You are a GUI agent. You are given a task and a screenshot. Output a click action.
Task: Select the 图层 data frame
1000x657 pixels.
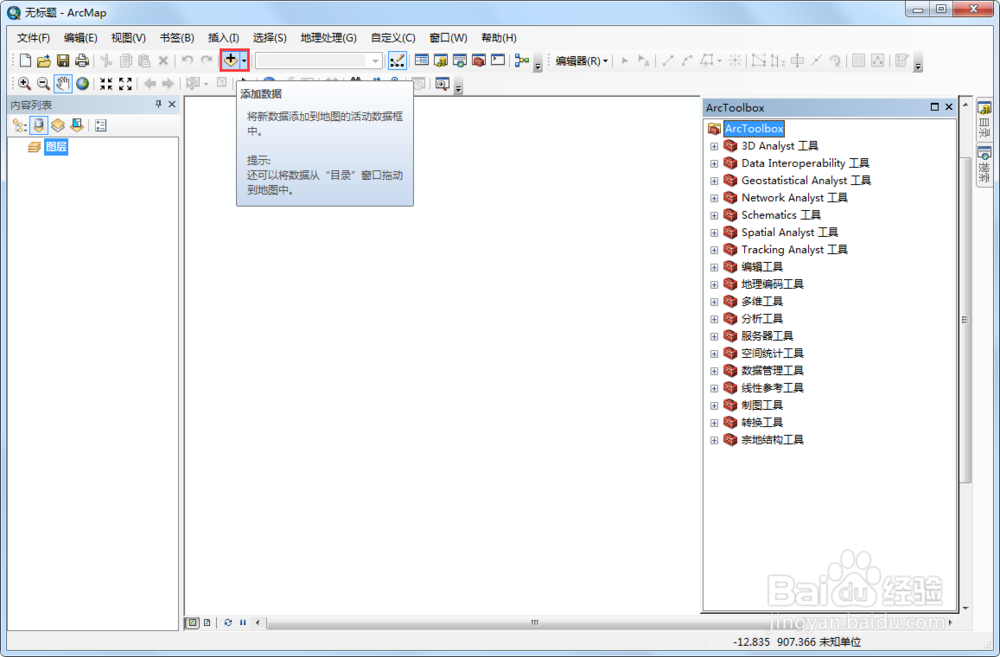pos(56,147)
